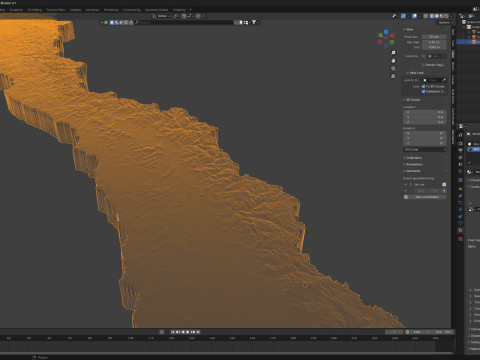Uncheck the Camera to View checkbox

coord(424,91)
